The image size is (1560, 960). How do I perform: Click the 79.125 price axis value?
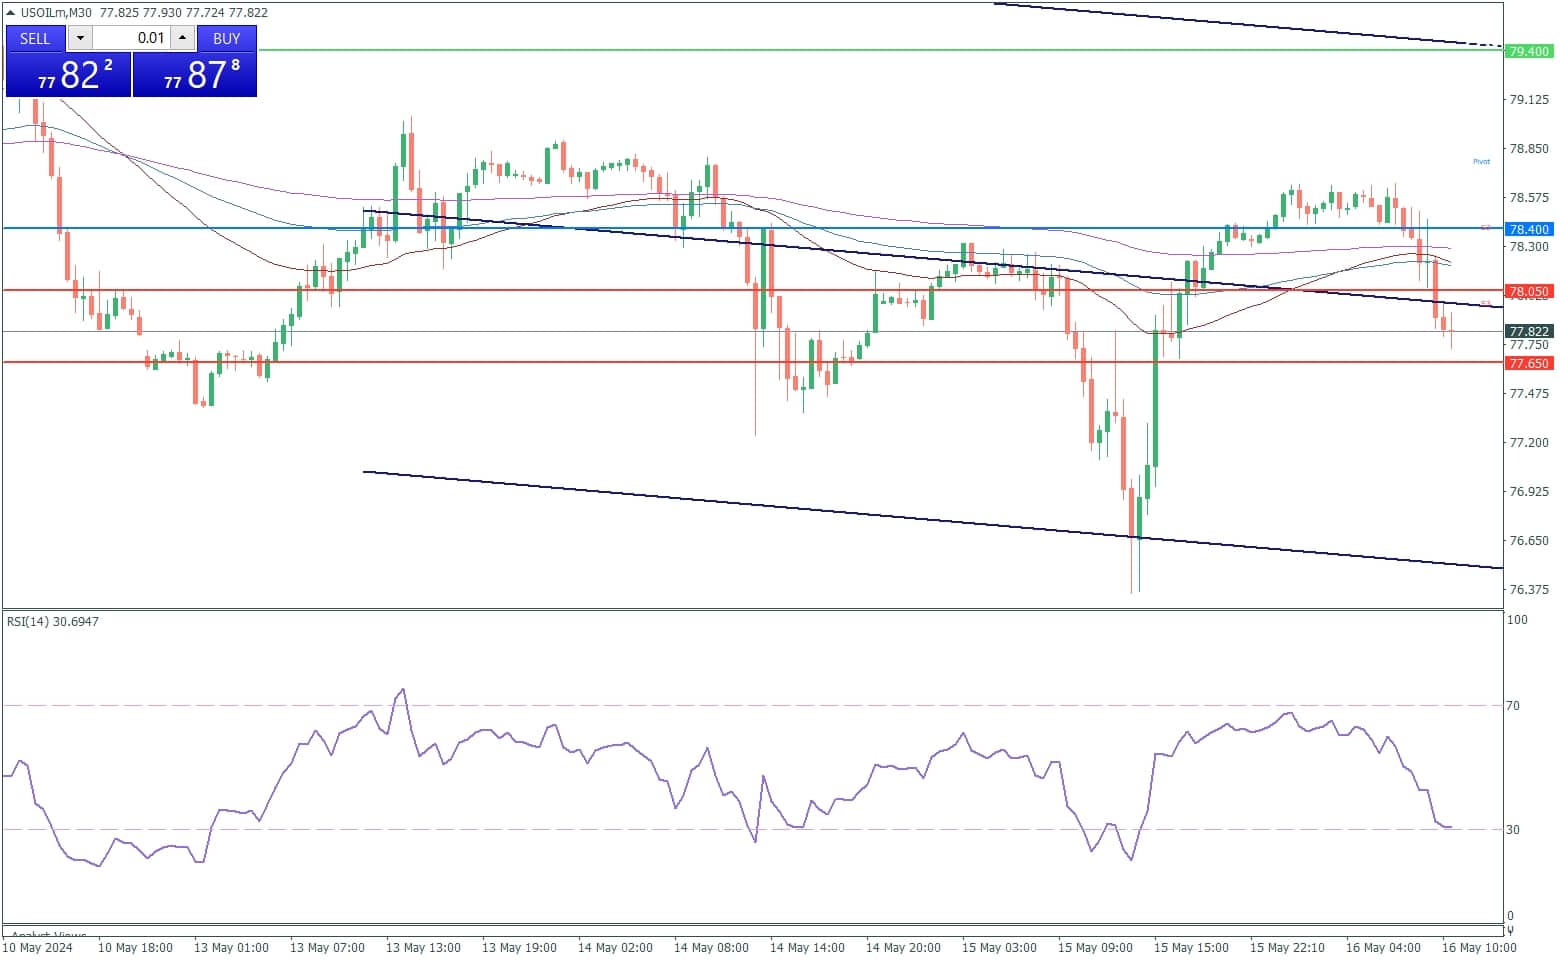[1529, 100]
